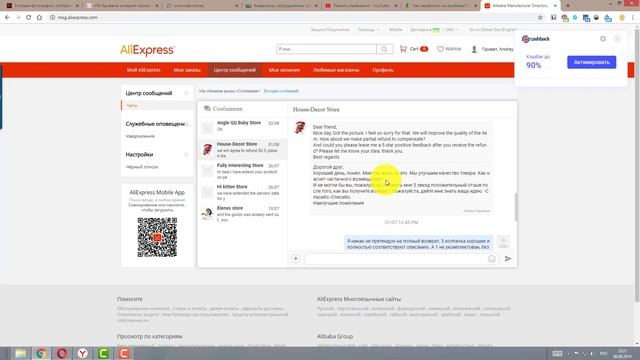Select Чаты in the sidebar
Image resolution: width=640 pixels, height=360 pixels.
[132, 106]
